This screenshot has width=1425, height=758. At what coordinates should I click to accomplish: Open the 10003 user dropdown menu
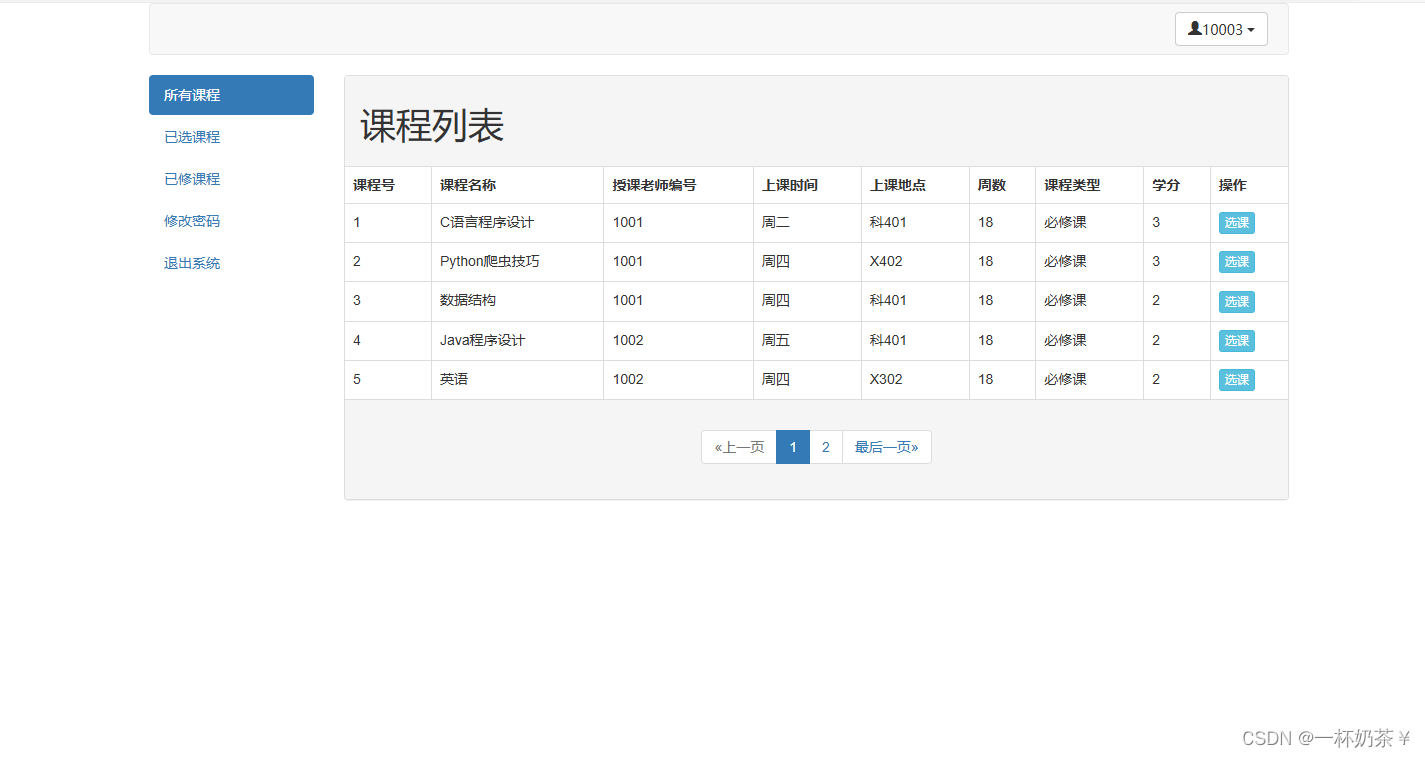[1221, 29]
